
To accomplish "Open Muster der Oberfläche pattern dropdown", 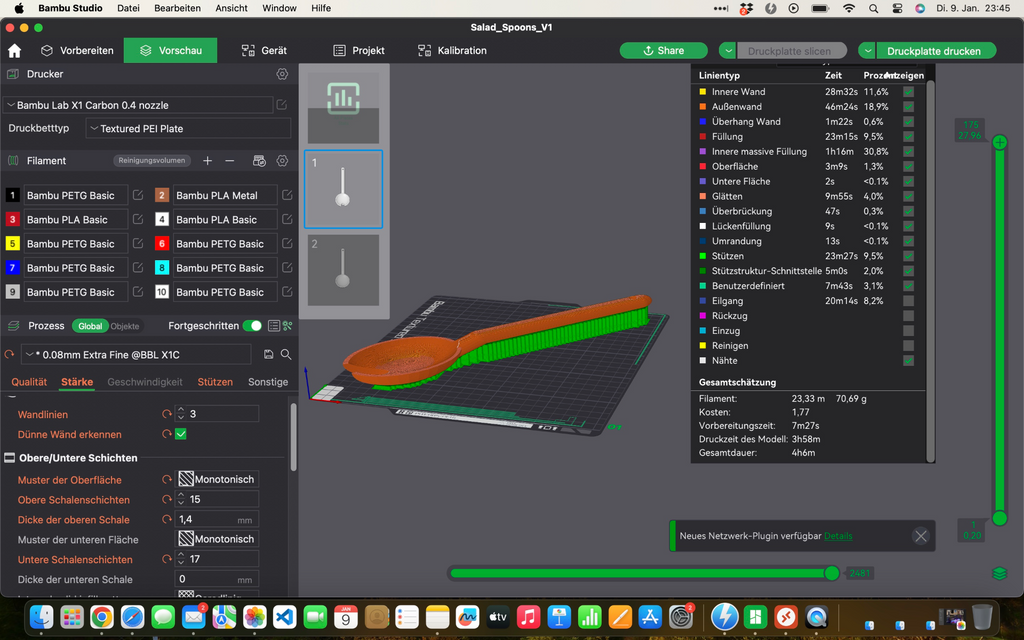I will (x=218, y=479).
